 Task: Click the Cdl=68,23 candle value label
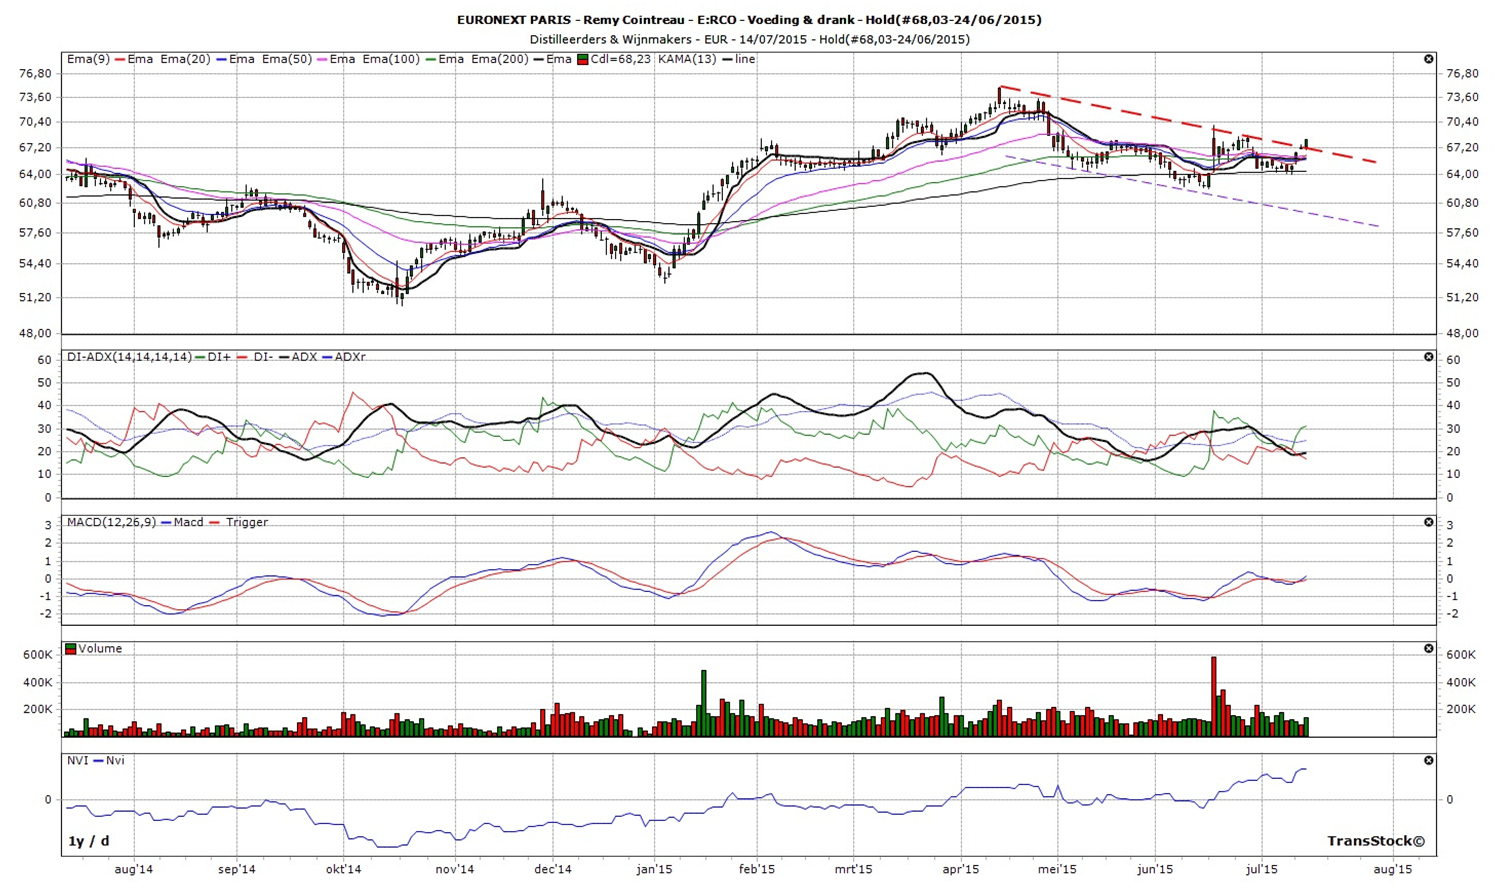(620, 60)
